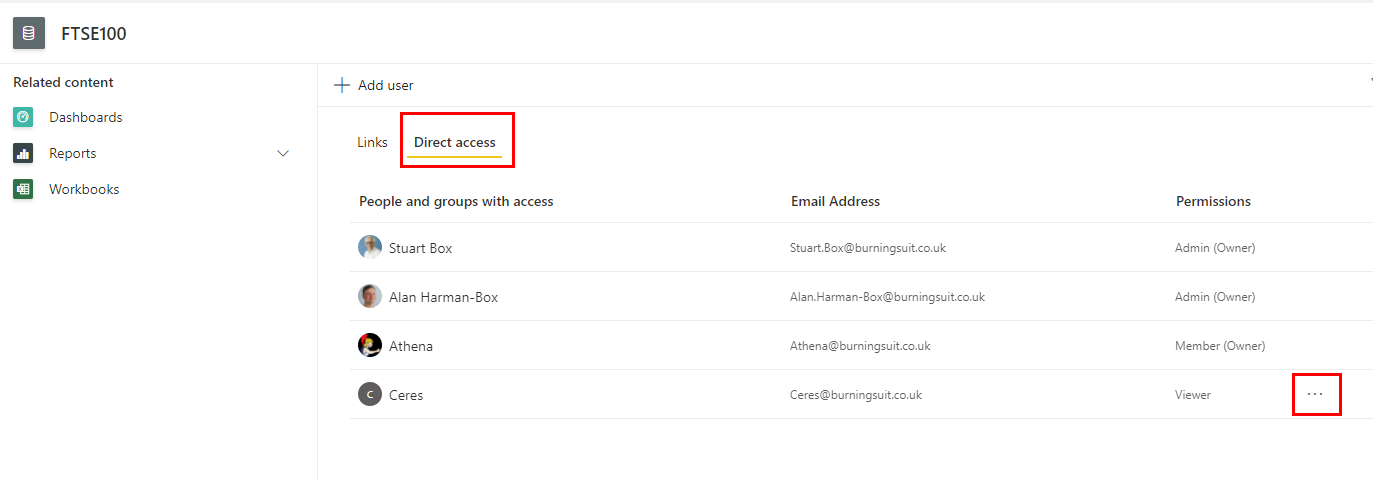Select the Alan Harman-Box name
Image resolution: width=1373 pixels, height=479 pixels.
(x=443, y=297)
